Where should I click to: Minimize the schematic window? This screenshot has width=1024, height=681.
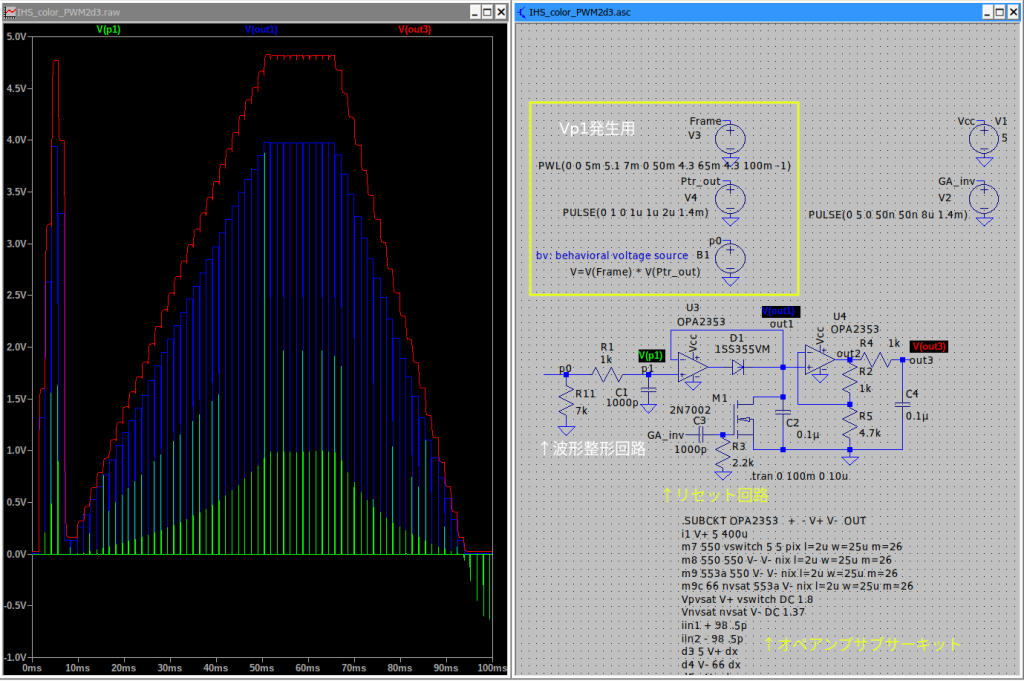987,12
